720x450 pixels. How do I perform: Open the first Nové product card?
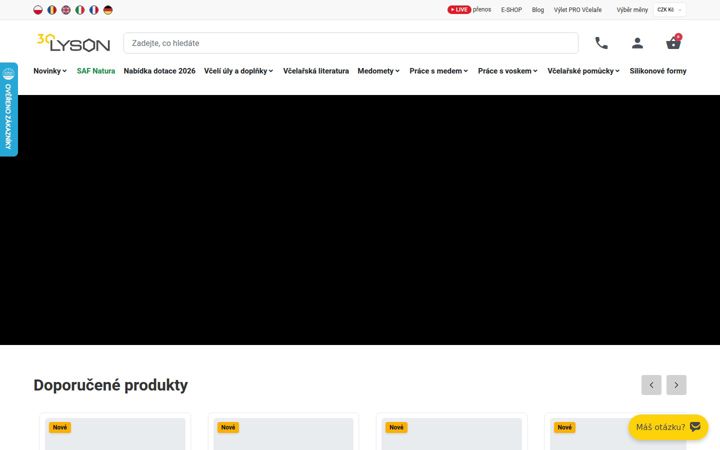(x=115, y=432)
